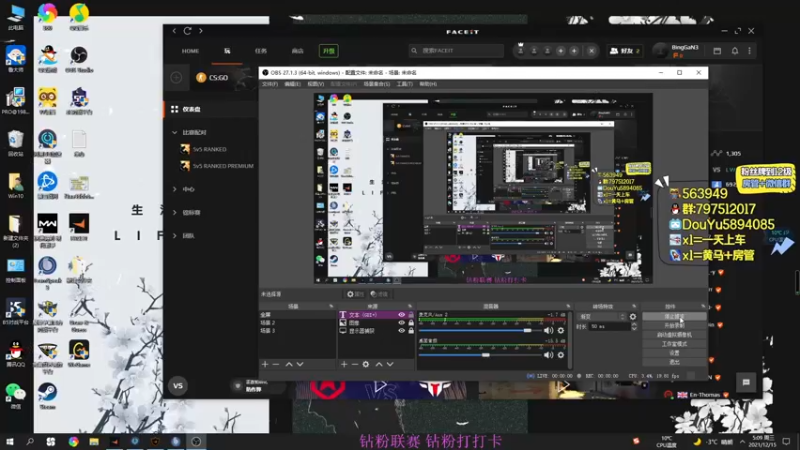Go back in FACEIT client

click(174, 31)
